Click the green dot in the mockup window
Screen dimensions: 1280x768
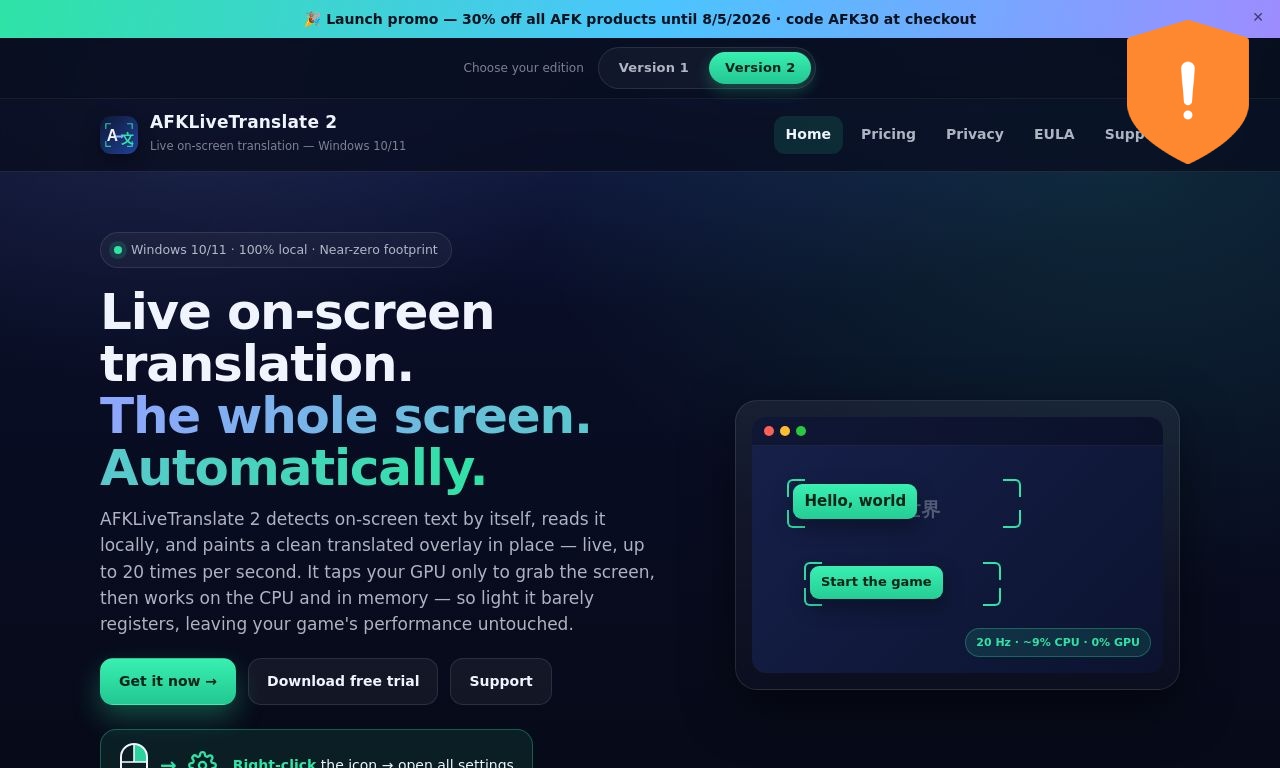coord(801,431)
